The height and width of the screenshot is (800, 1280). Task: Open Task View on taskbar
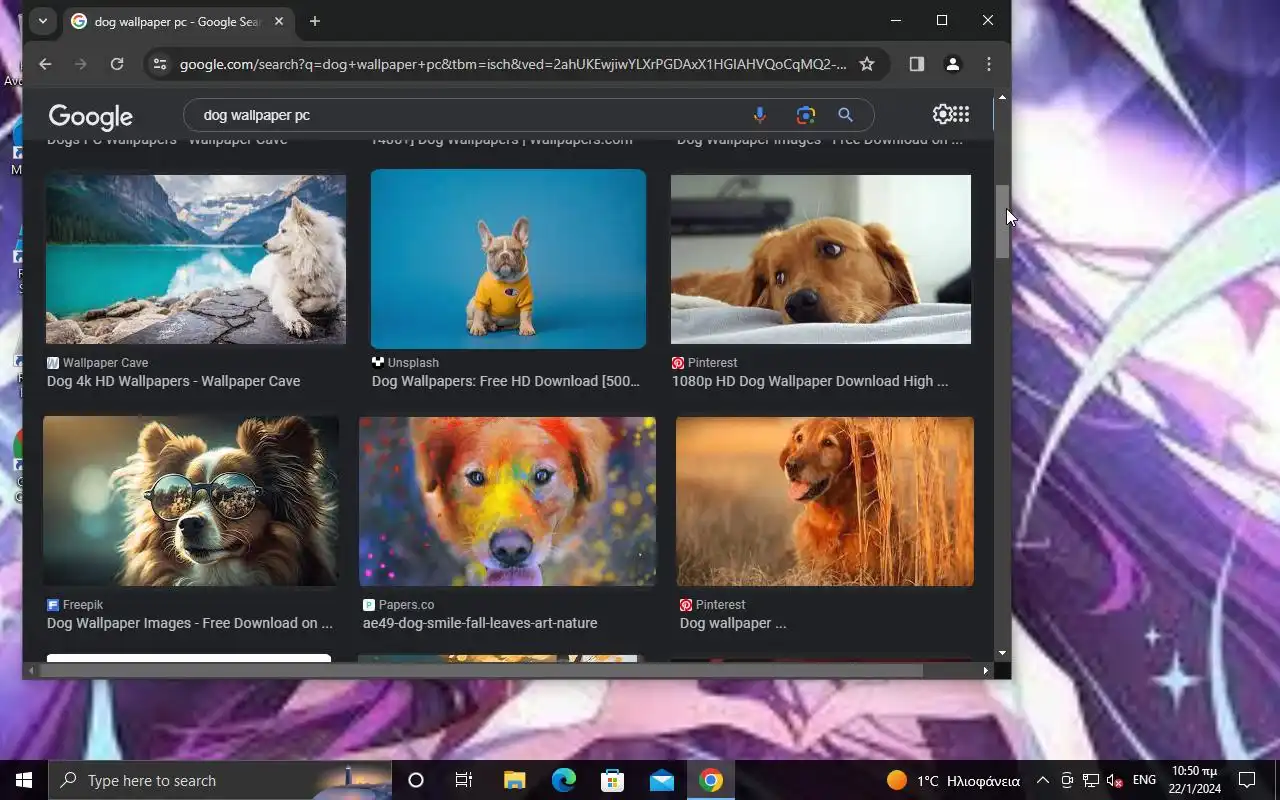(464, 780)
